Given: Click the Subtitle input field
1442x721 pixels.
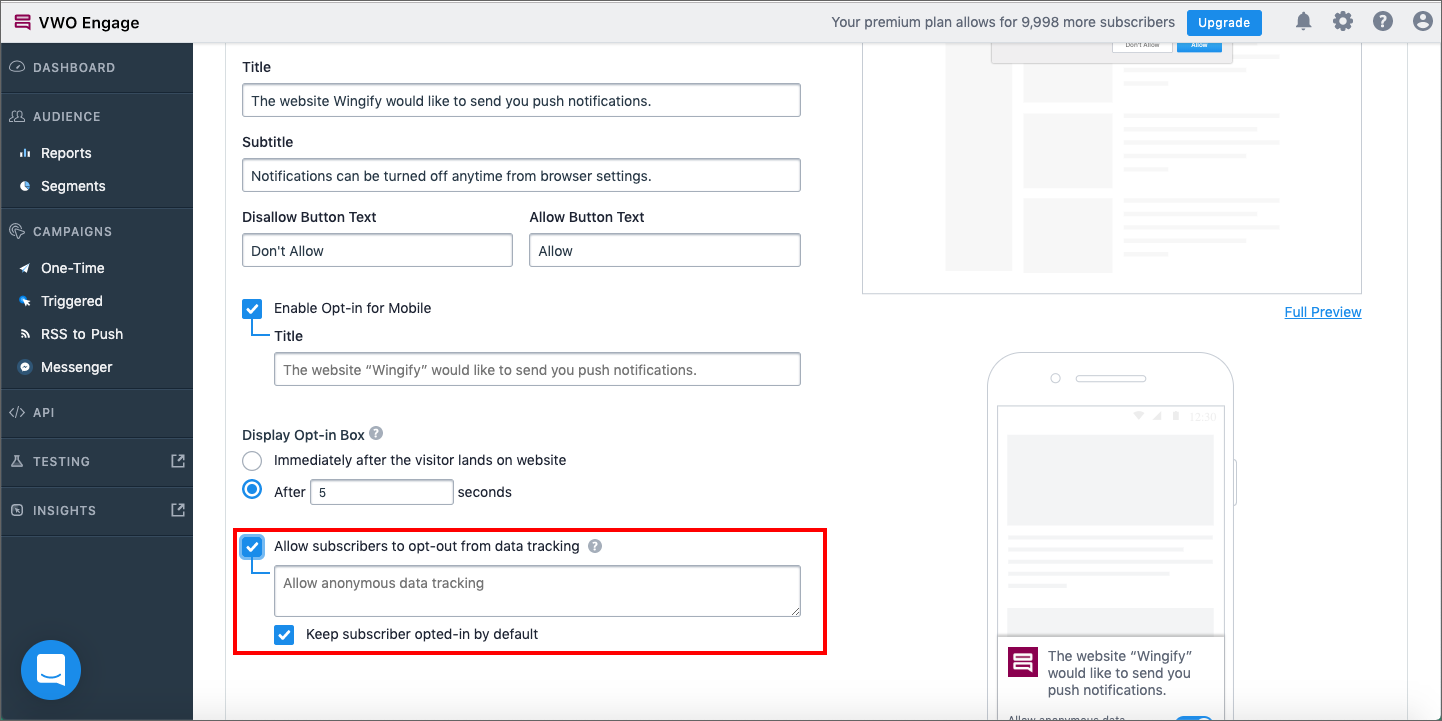Looking at the screenshot, I should coord(521,175).
